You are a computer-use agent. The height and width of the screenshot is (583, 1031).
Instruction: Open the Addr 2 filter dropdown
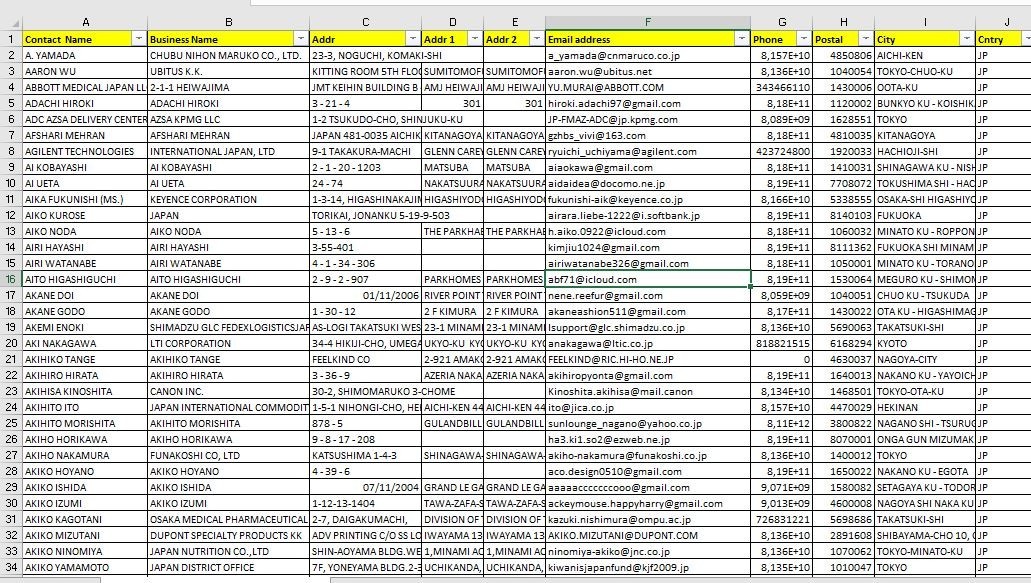pos(537,39)
